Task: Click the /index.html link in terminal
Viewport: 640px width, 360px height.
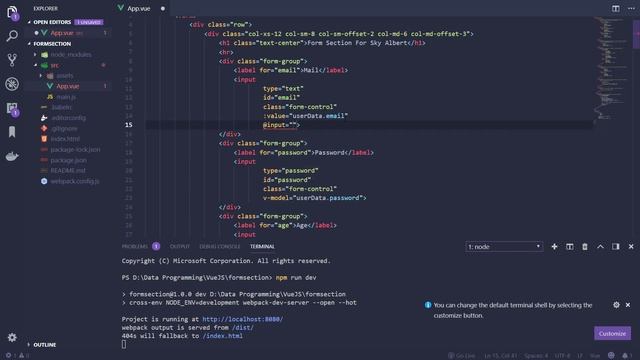Action: tap(222, 336)
